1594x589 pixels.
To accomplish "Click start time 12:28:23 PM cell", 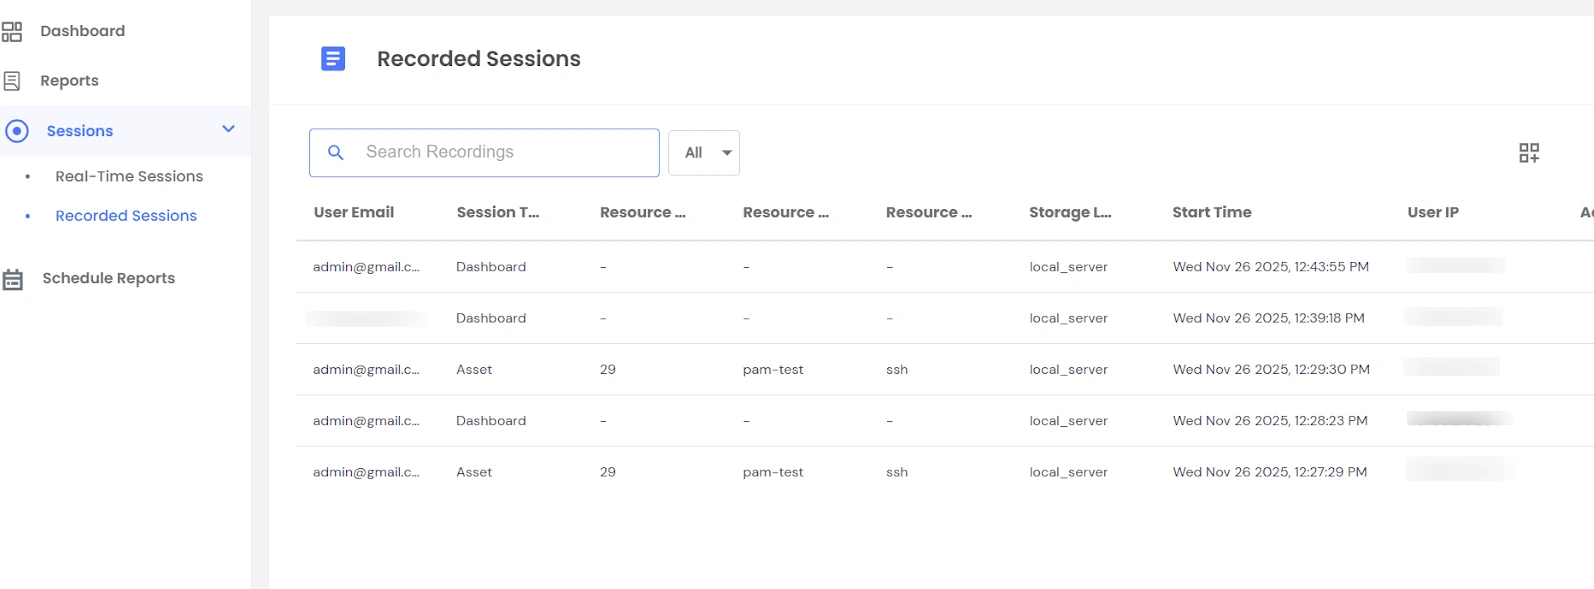I will (1270, 421).
